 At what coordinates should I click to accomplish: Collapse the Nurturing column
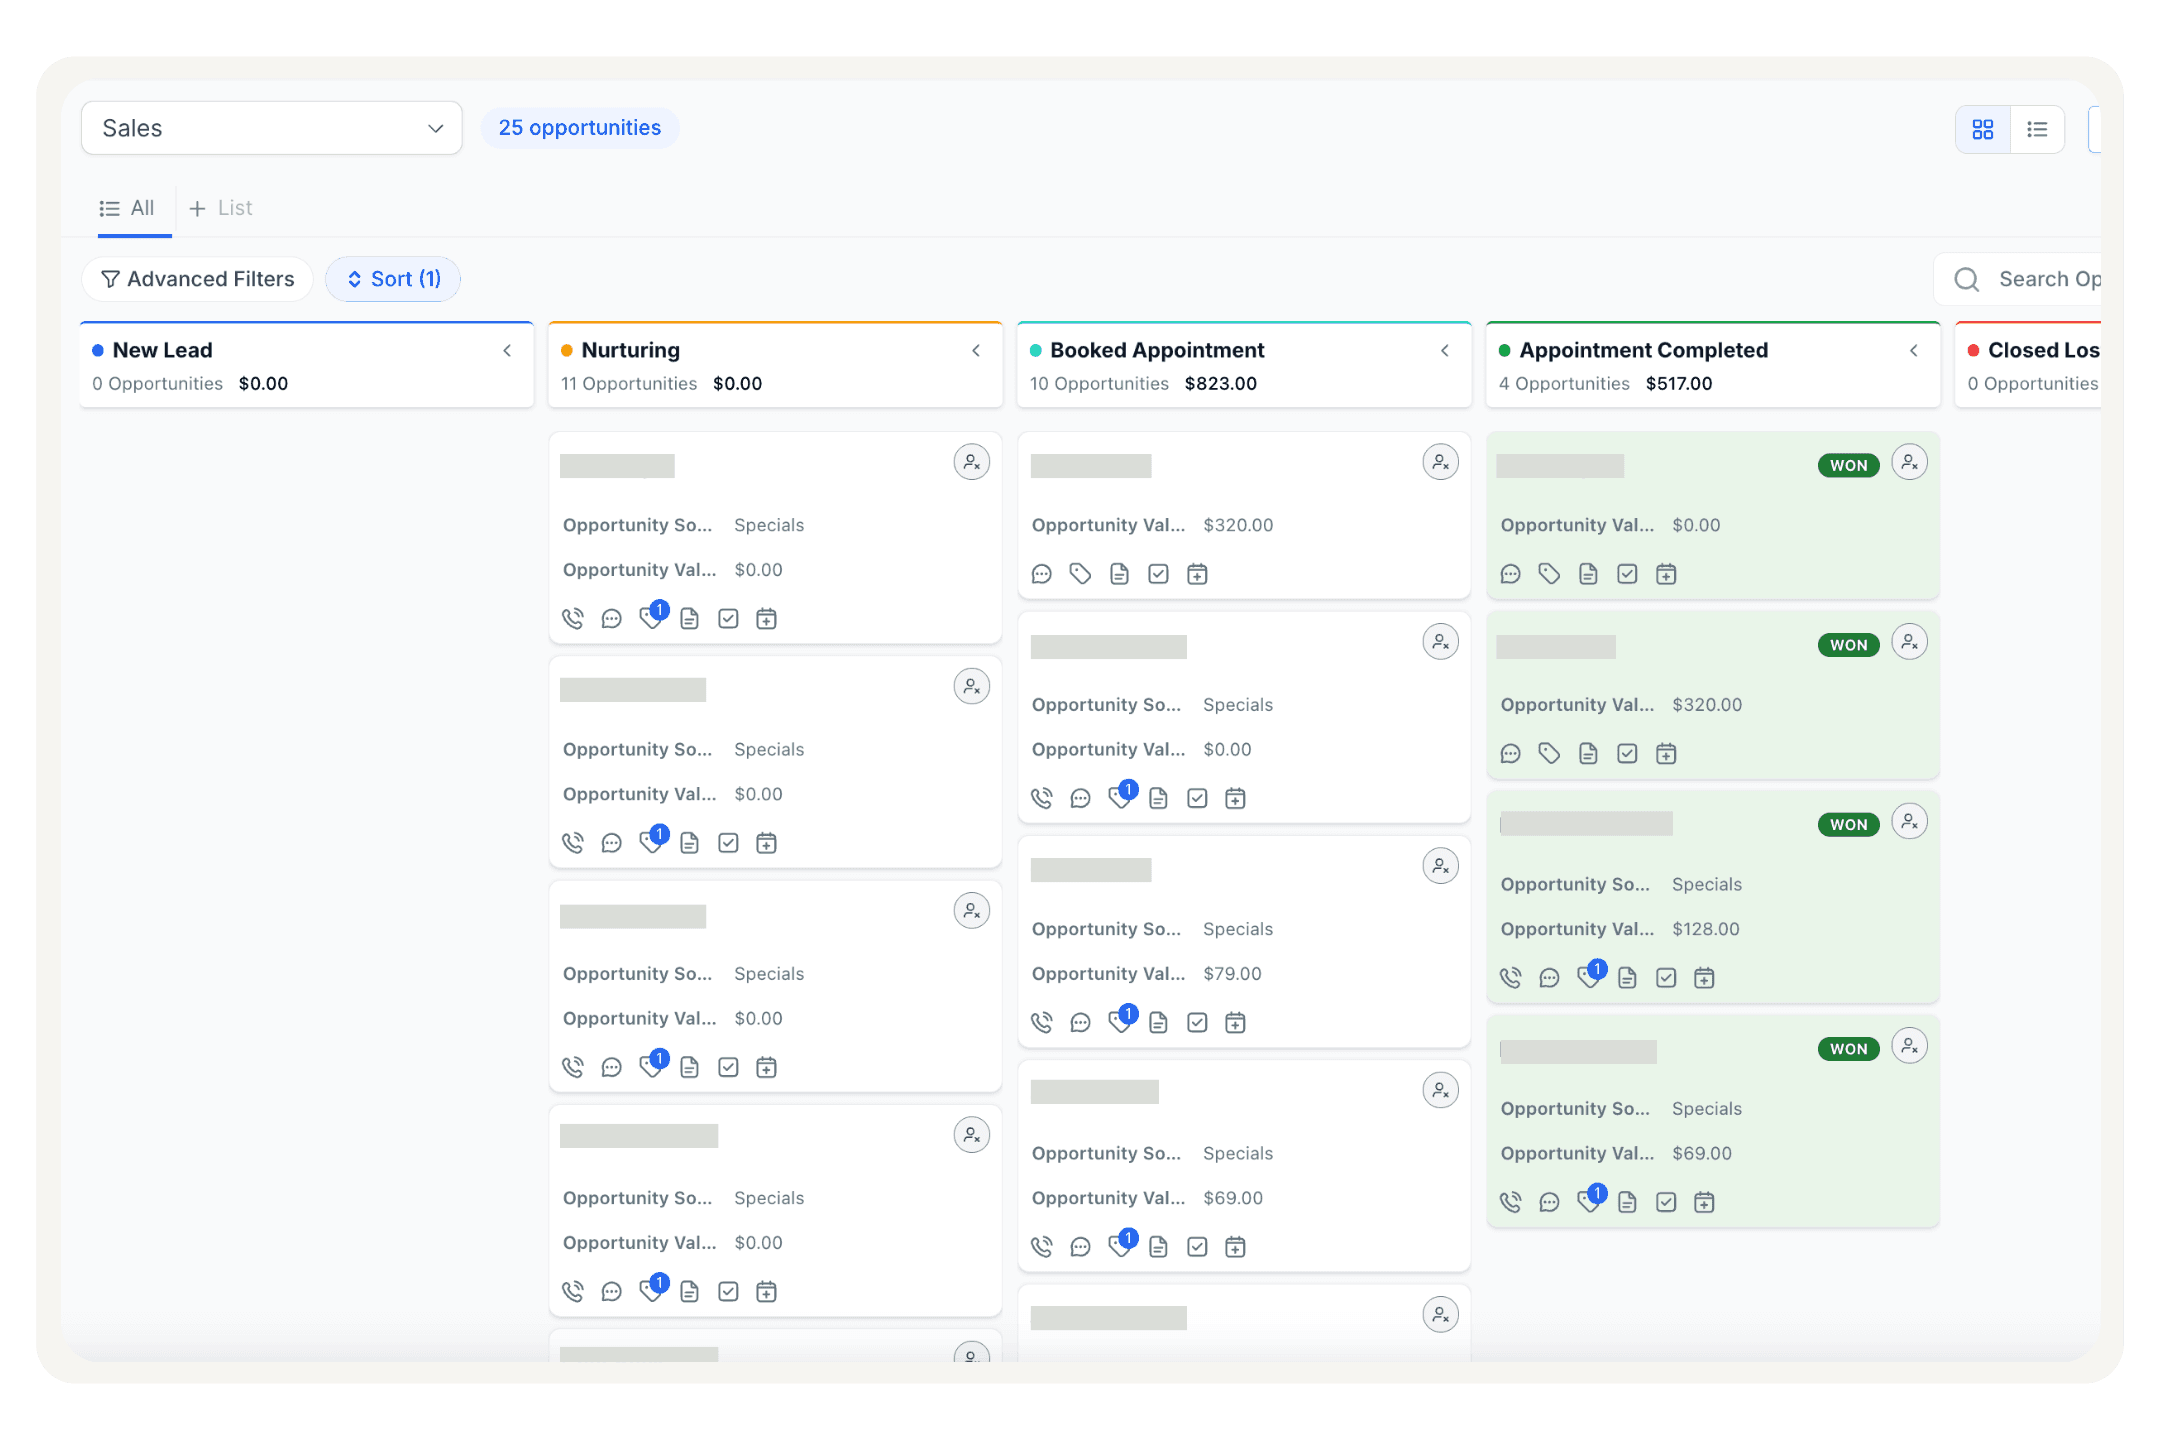point(976,350)
